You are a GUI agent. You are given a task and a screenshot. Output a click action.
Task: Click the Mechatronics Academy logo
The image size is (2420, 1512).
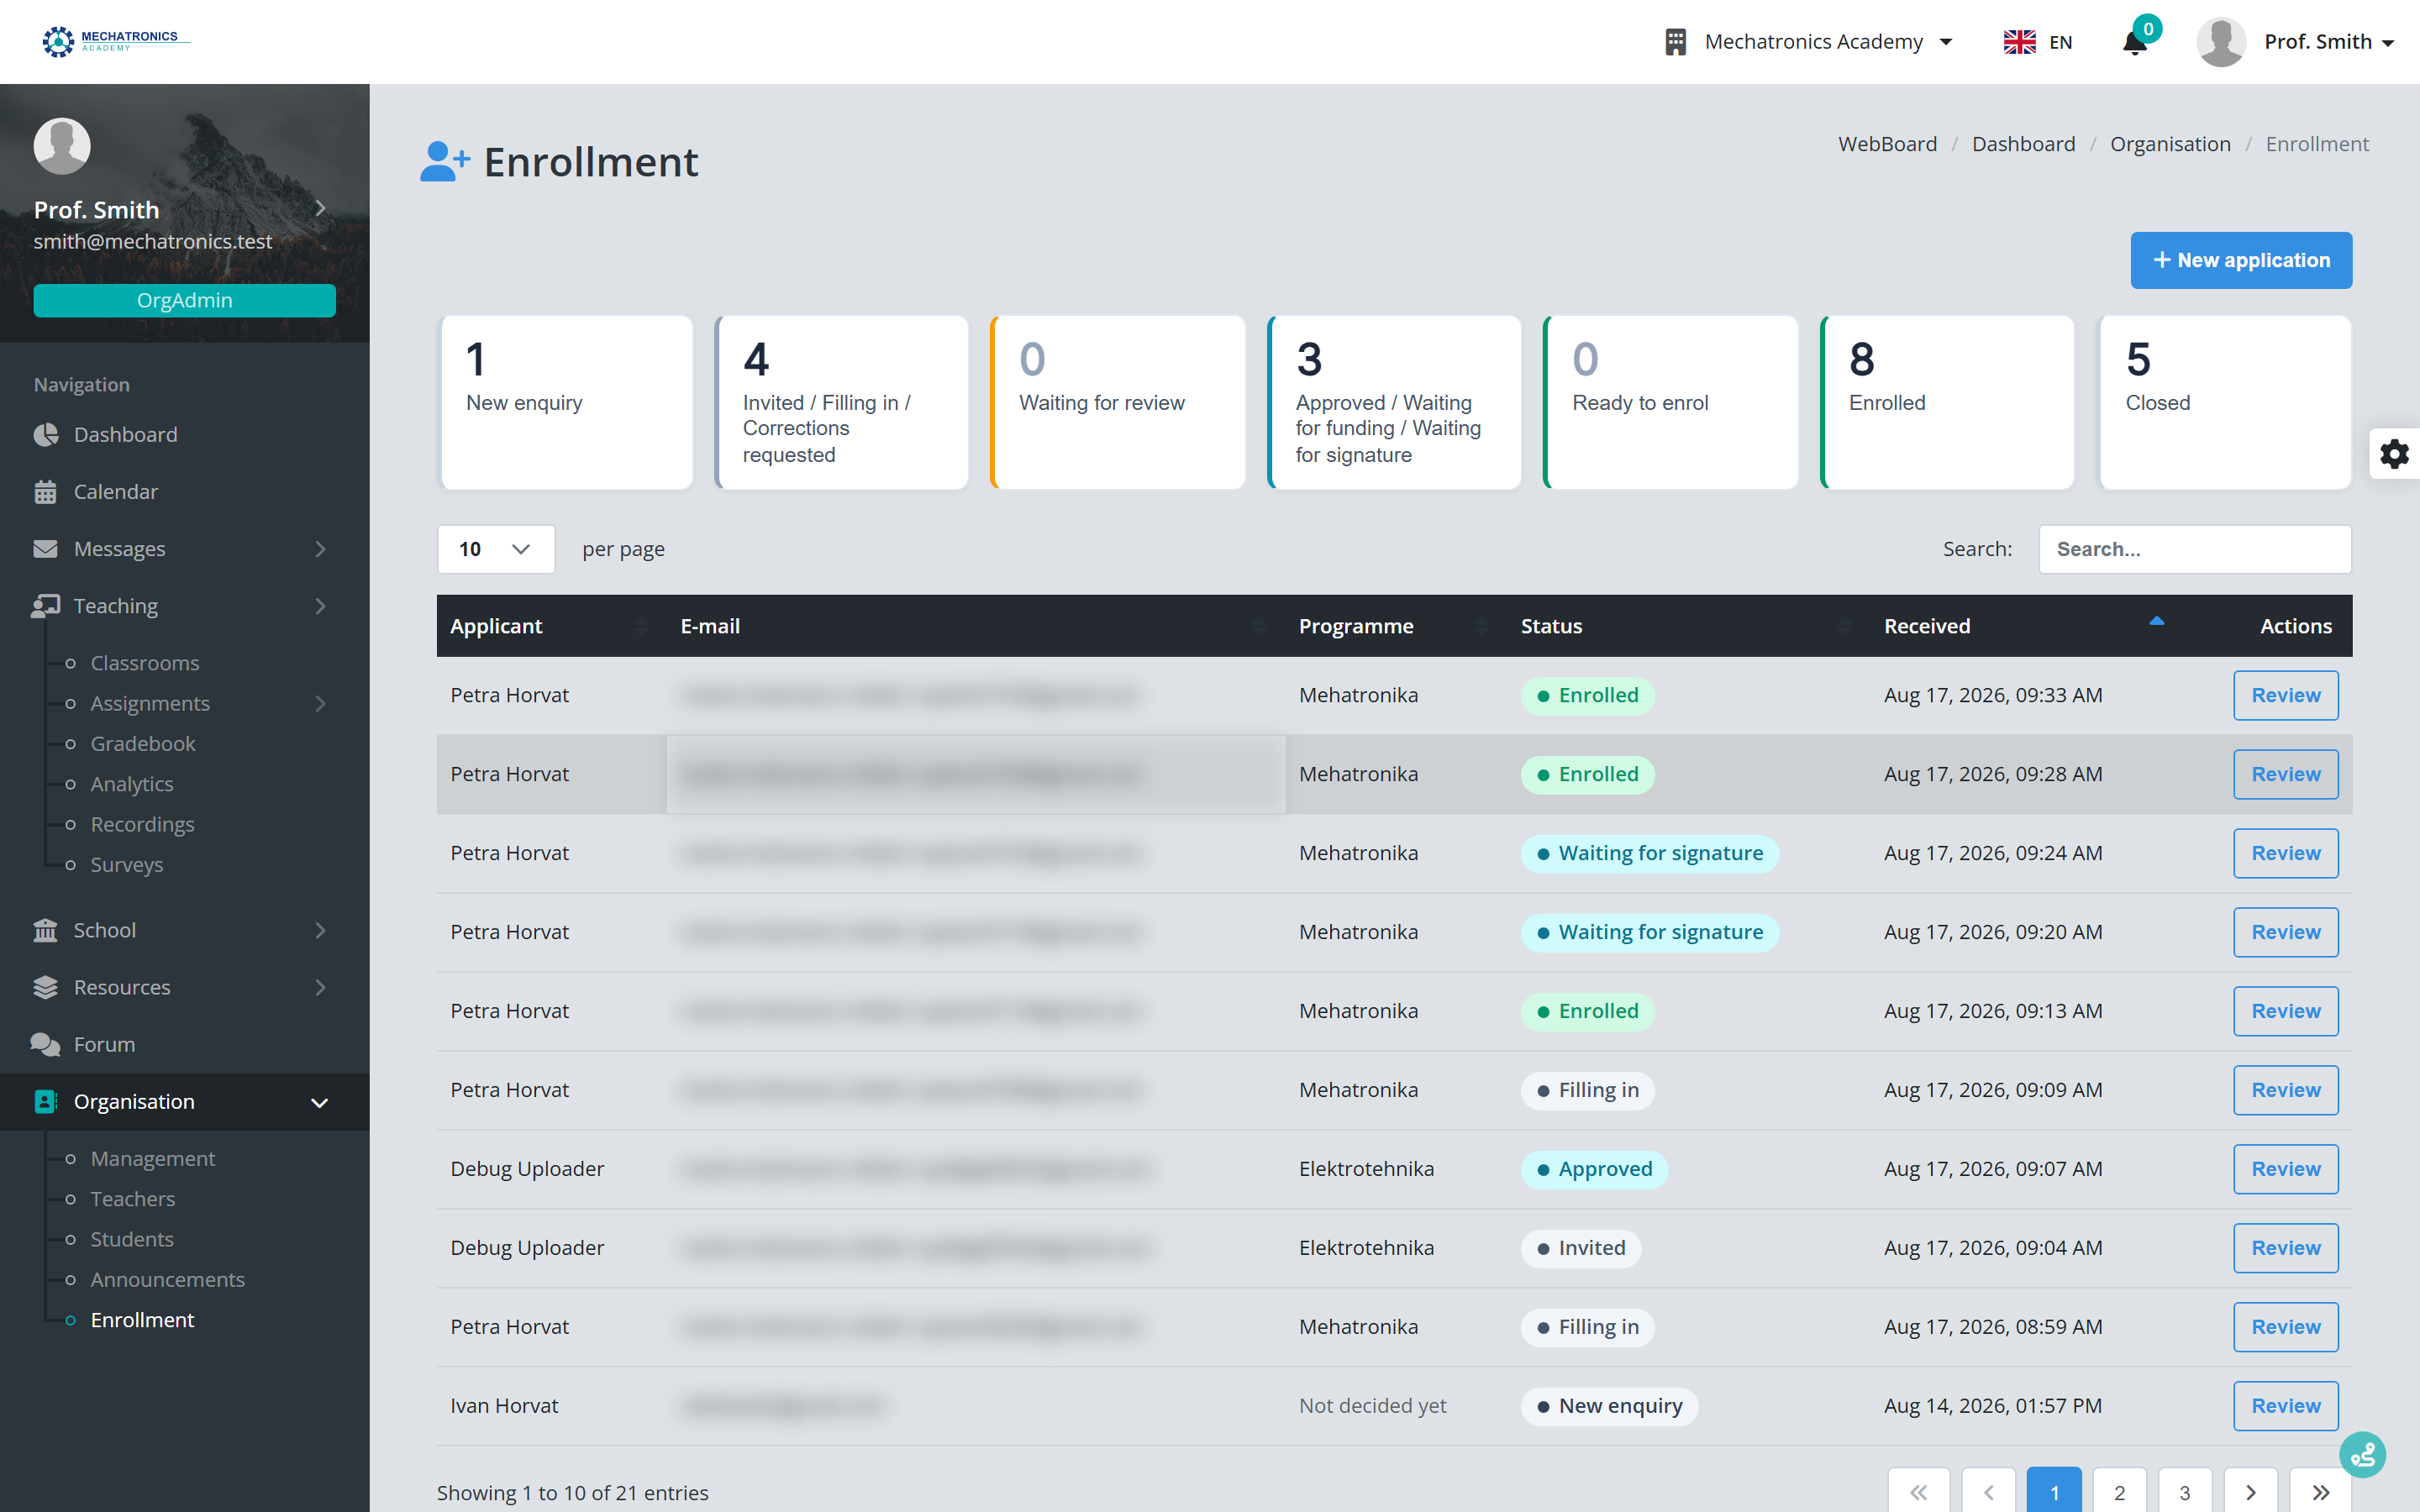(x=115, y=41)
